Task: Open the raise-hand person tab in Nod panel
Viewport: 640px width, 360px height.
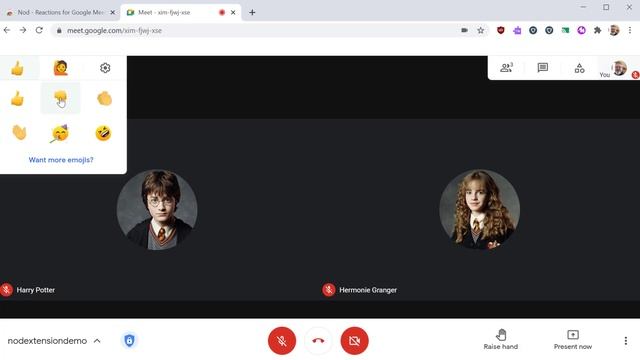Action: pyautogui.click(x=61, y=68)
